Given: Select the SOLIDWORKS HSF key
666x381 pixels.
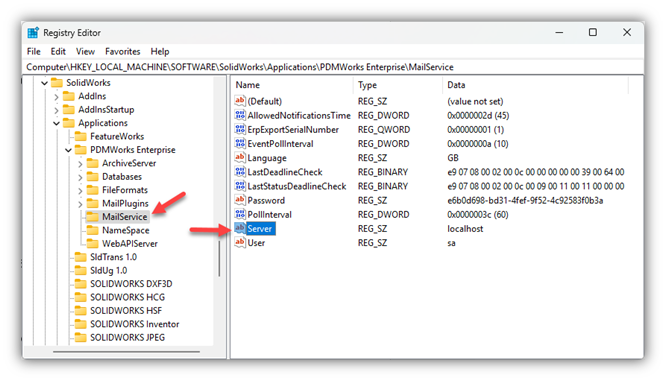Looking at the screenshot, I should (x=126, y=310).
